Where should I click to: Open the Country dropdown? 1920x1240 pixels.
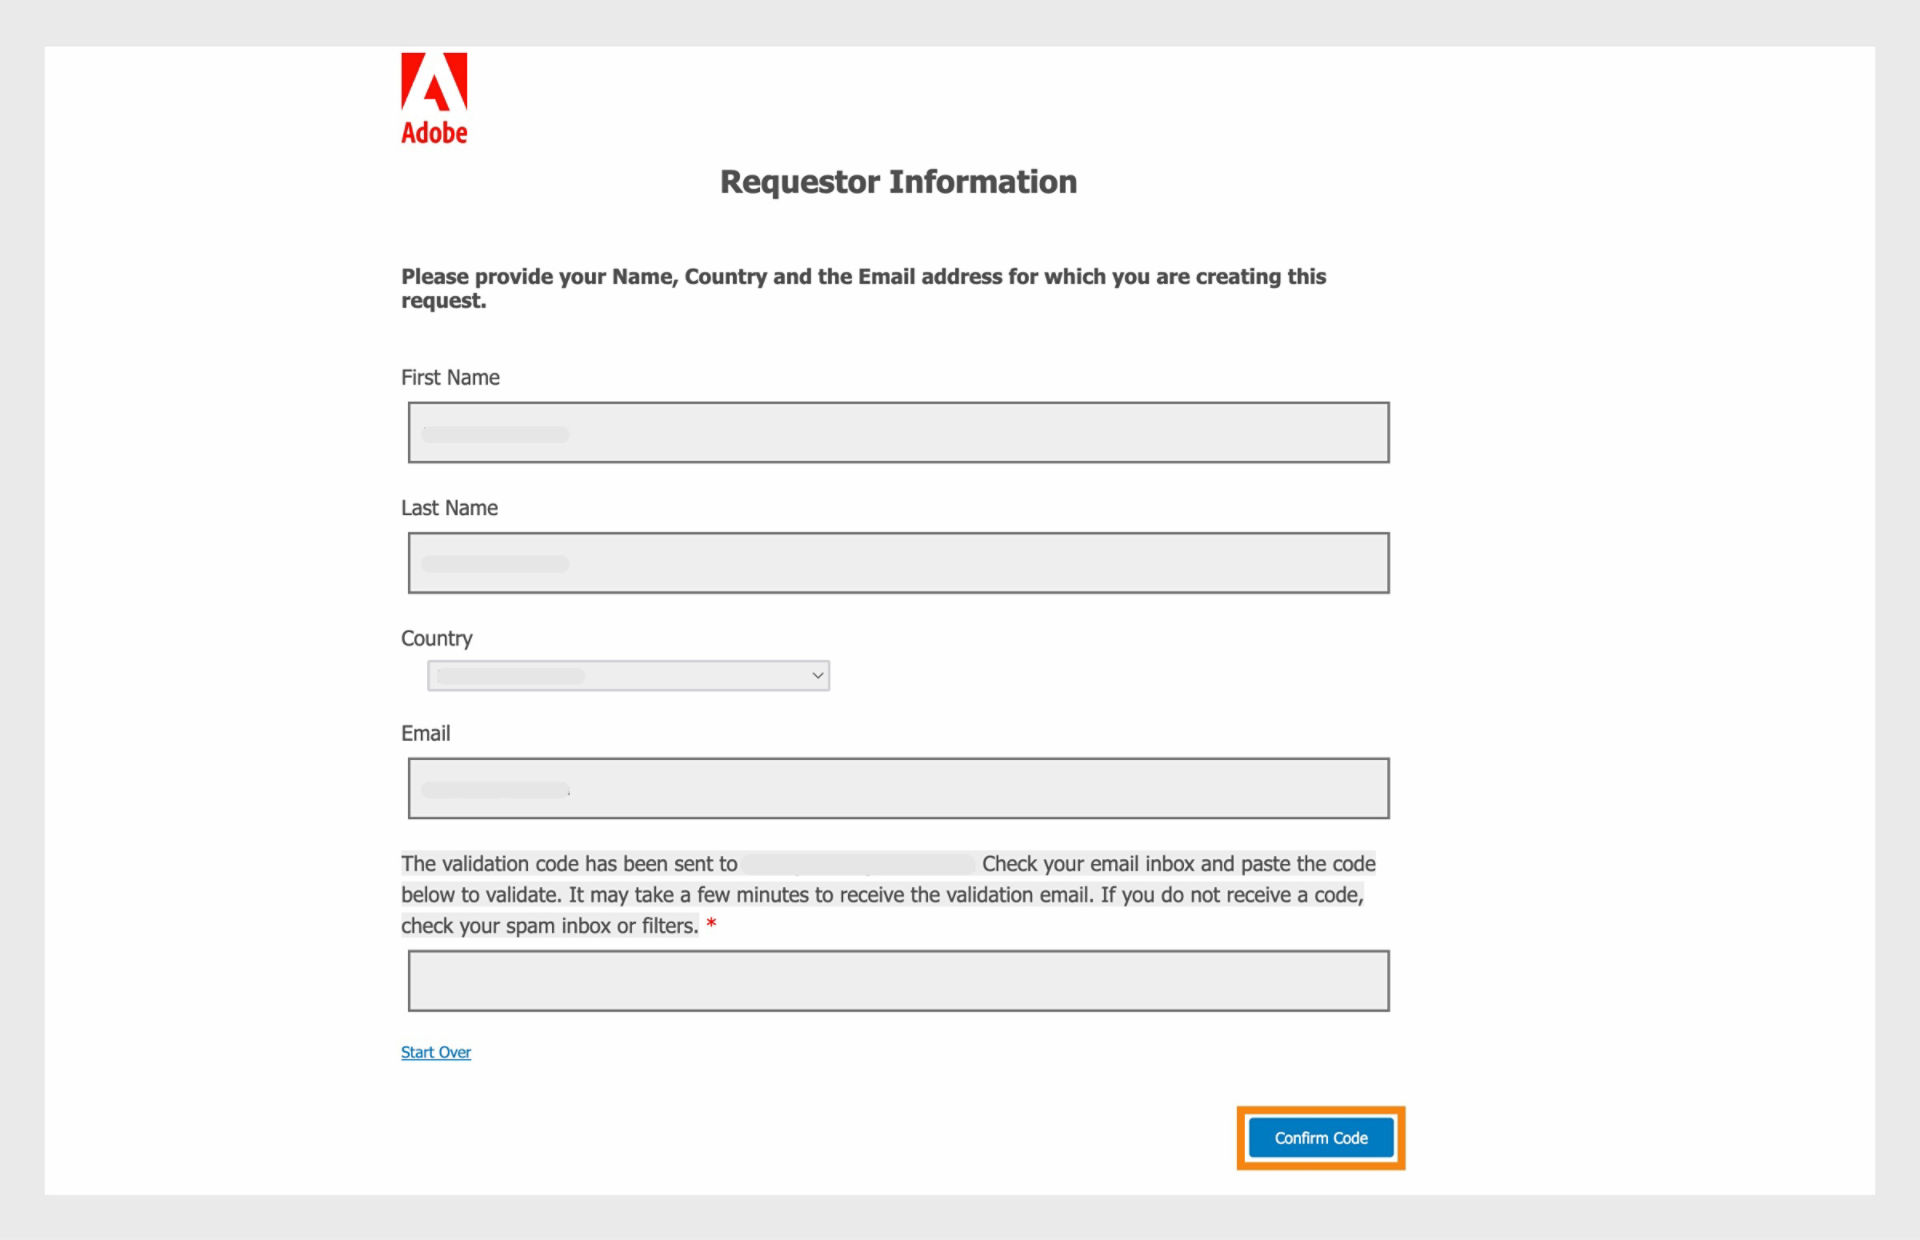(x=628, y=675)
